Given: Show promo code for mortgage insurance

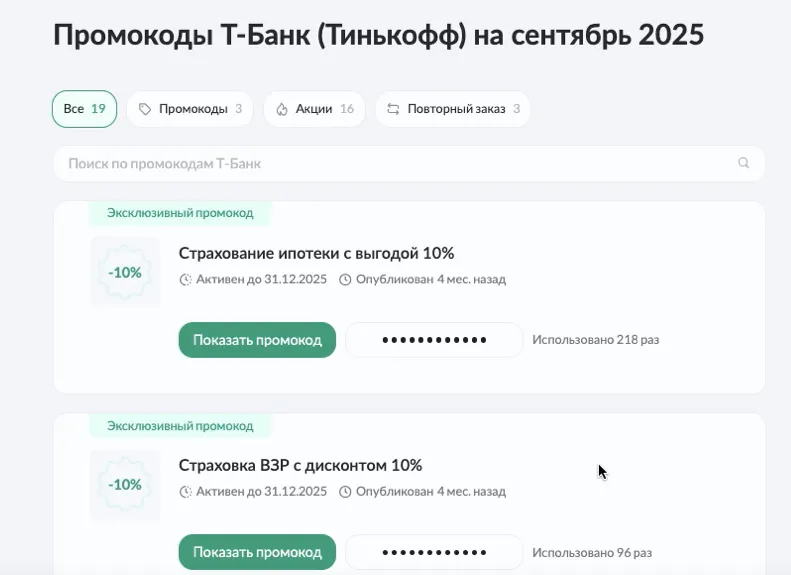Looking at the screenshot, I should point(257,340).
